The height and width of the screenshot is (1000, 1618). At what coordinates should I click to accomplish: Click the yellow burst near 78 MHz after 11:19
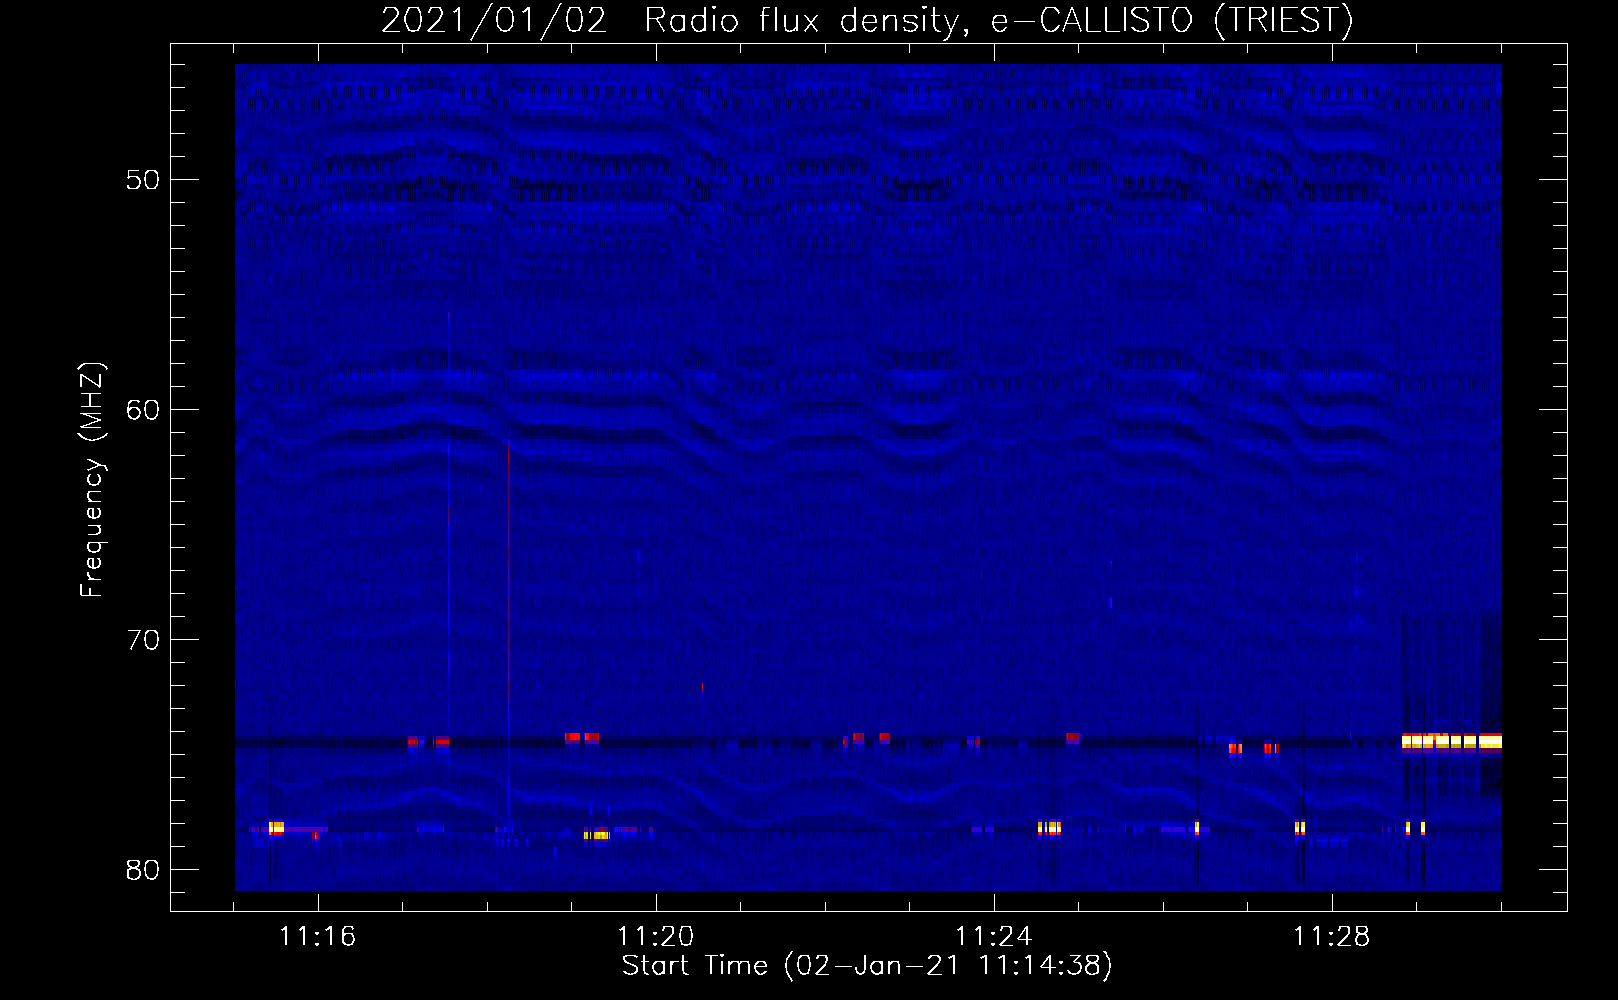pos(597,835)
